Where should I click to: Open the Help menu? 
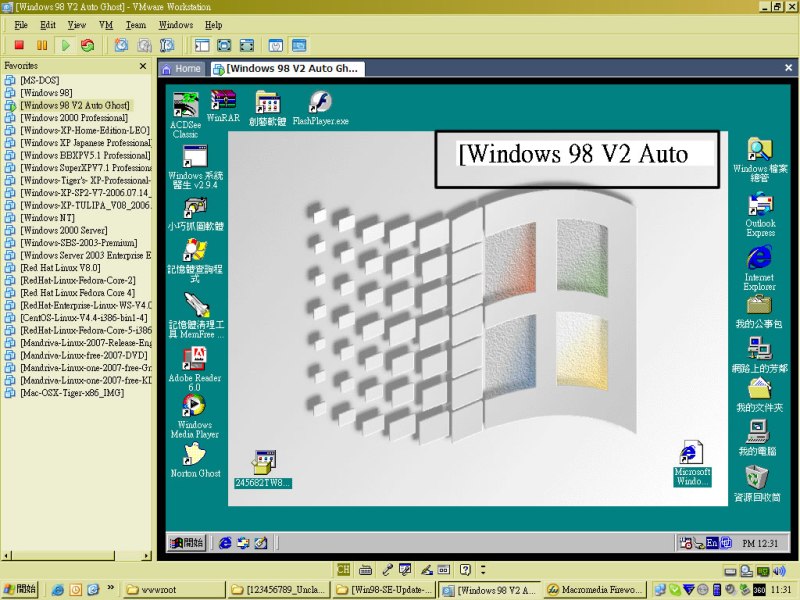click(213, 25)
